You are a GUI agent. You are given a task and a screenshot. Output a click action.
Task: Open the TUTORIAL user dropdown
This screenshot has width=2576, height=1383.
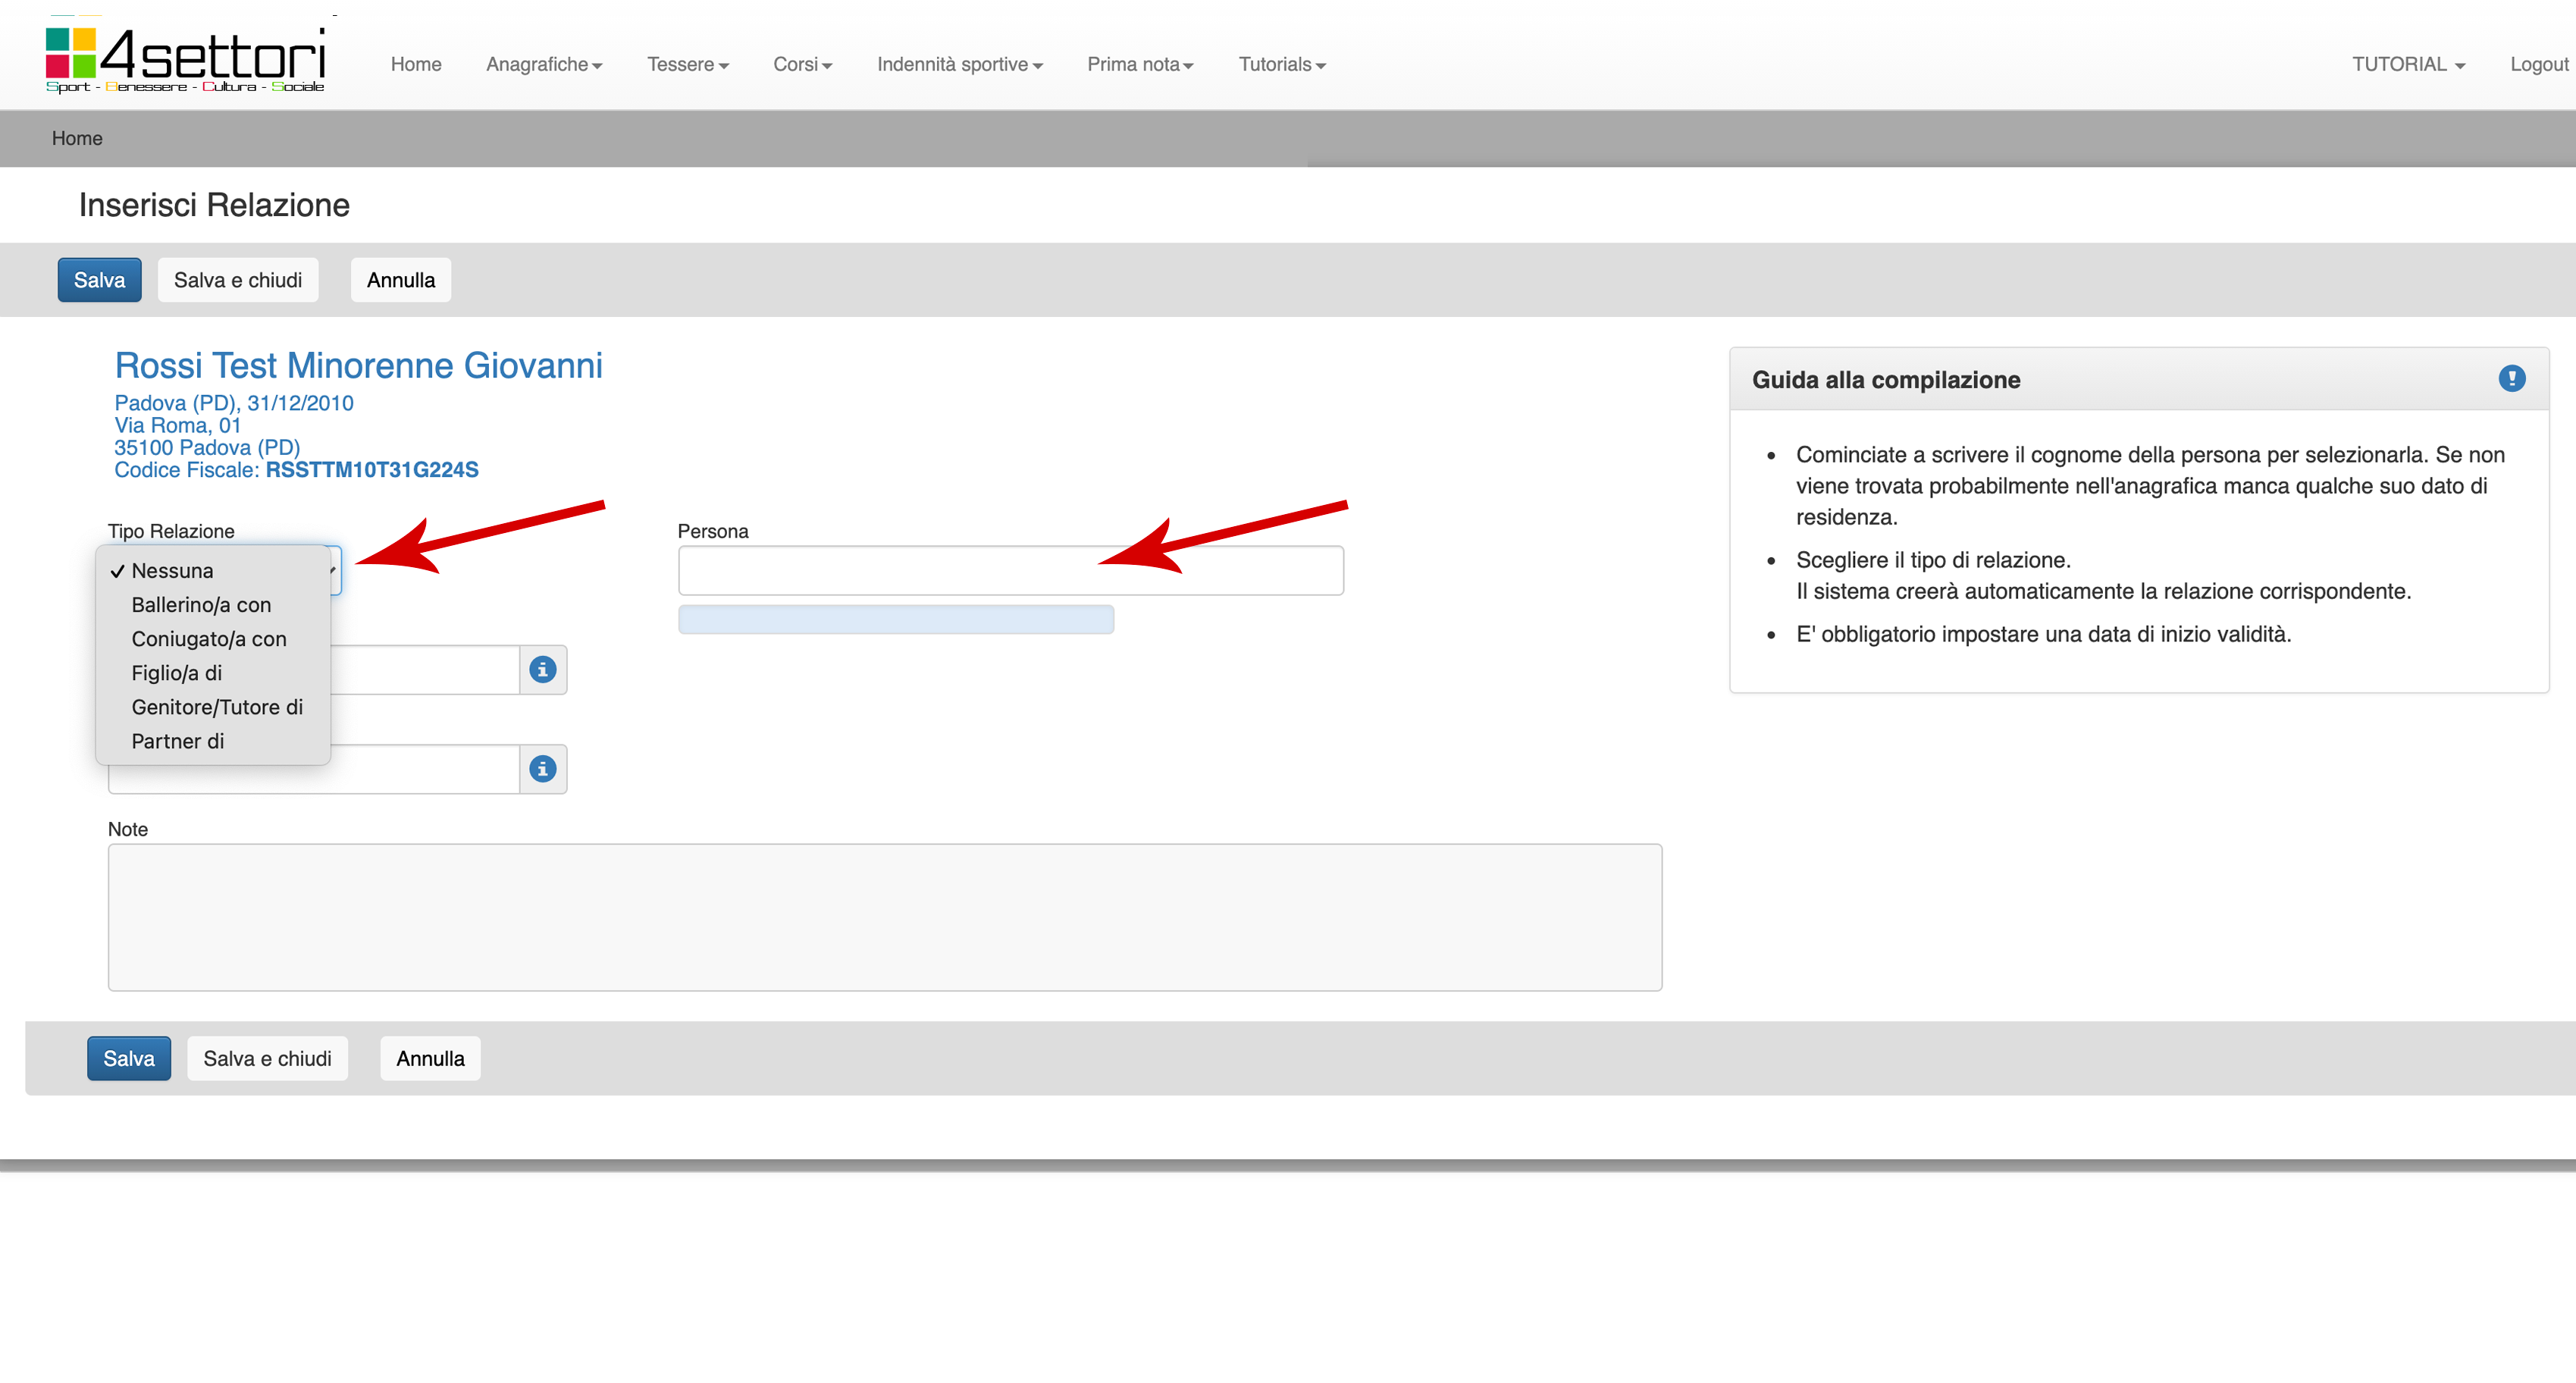point(2407,64)
